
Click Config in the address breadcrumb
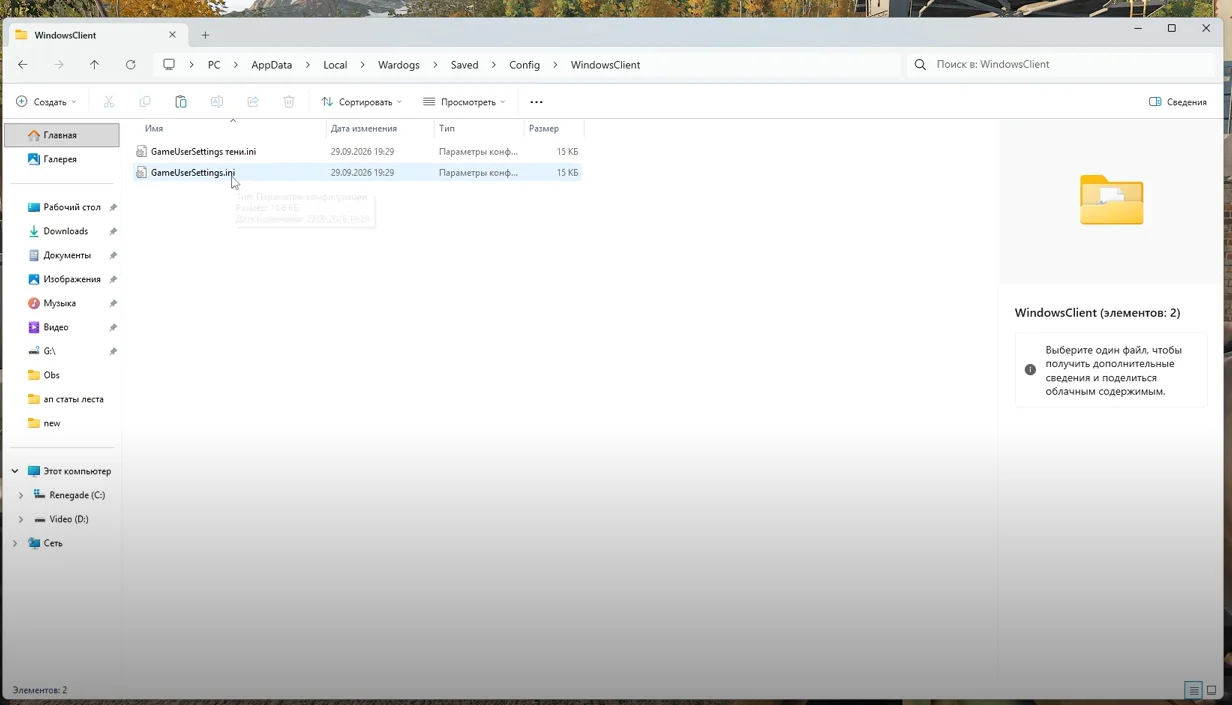coord(524,65)
